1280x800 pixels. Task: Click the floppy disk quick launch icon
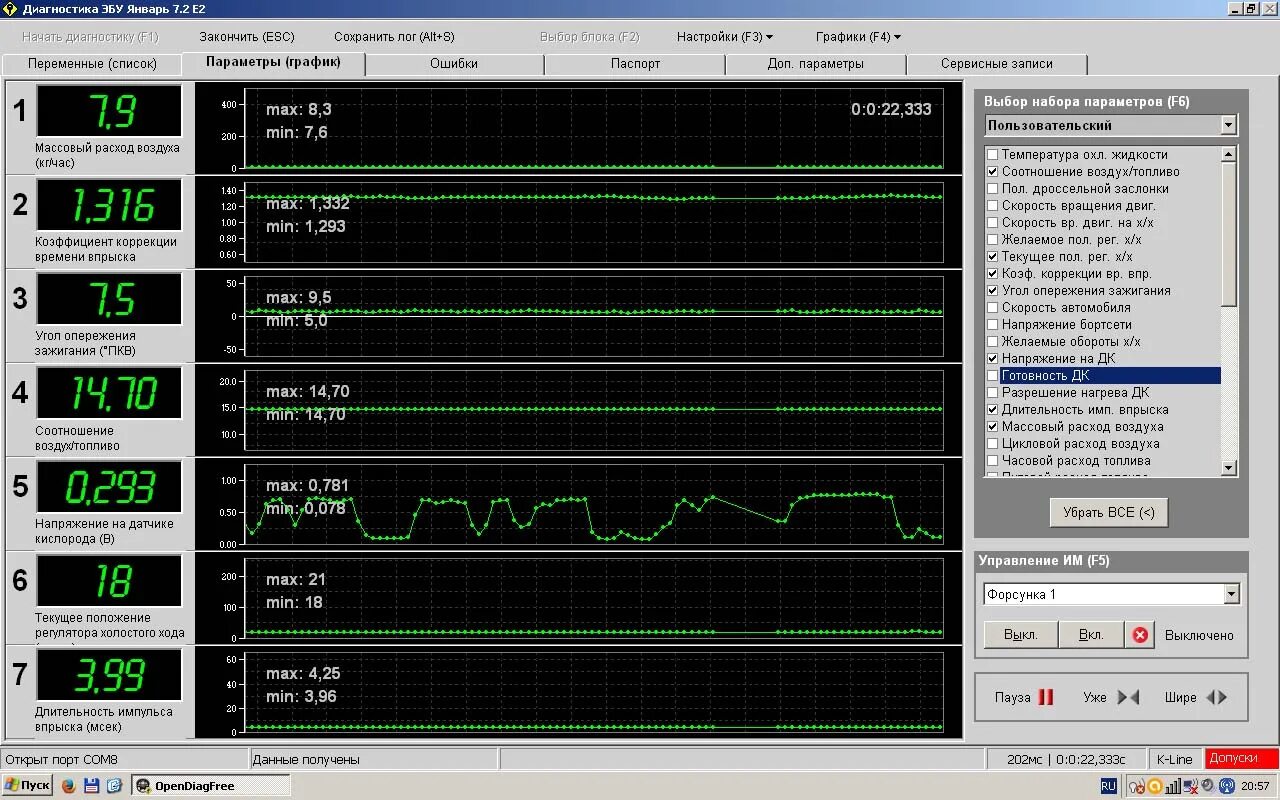91,786
